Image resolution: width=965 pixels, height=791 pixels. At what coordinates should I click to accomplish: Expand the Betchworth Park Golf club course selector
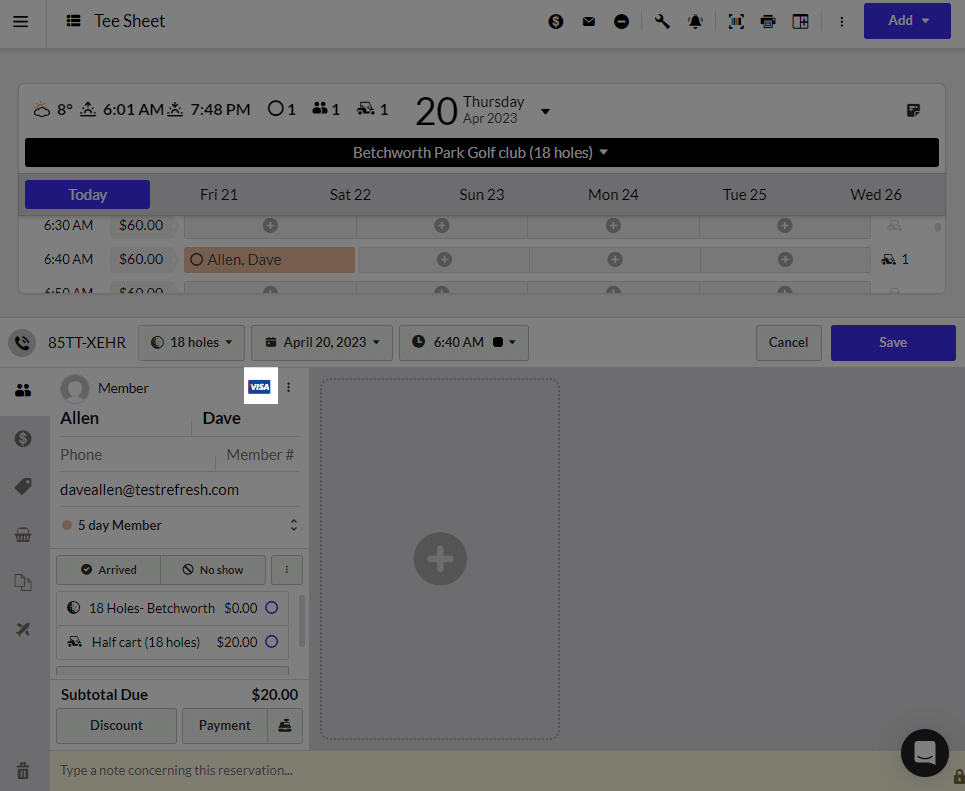pyautogui.click(x=481, y=152)
